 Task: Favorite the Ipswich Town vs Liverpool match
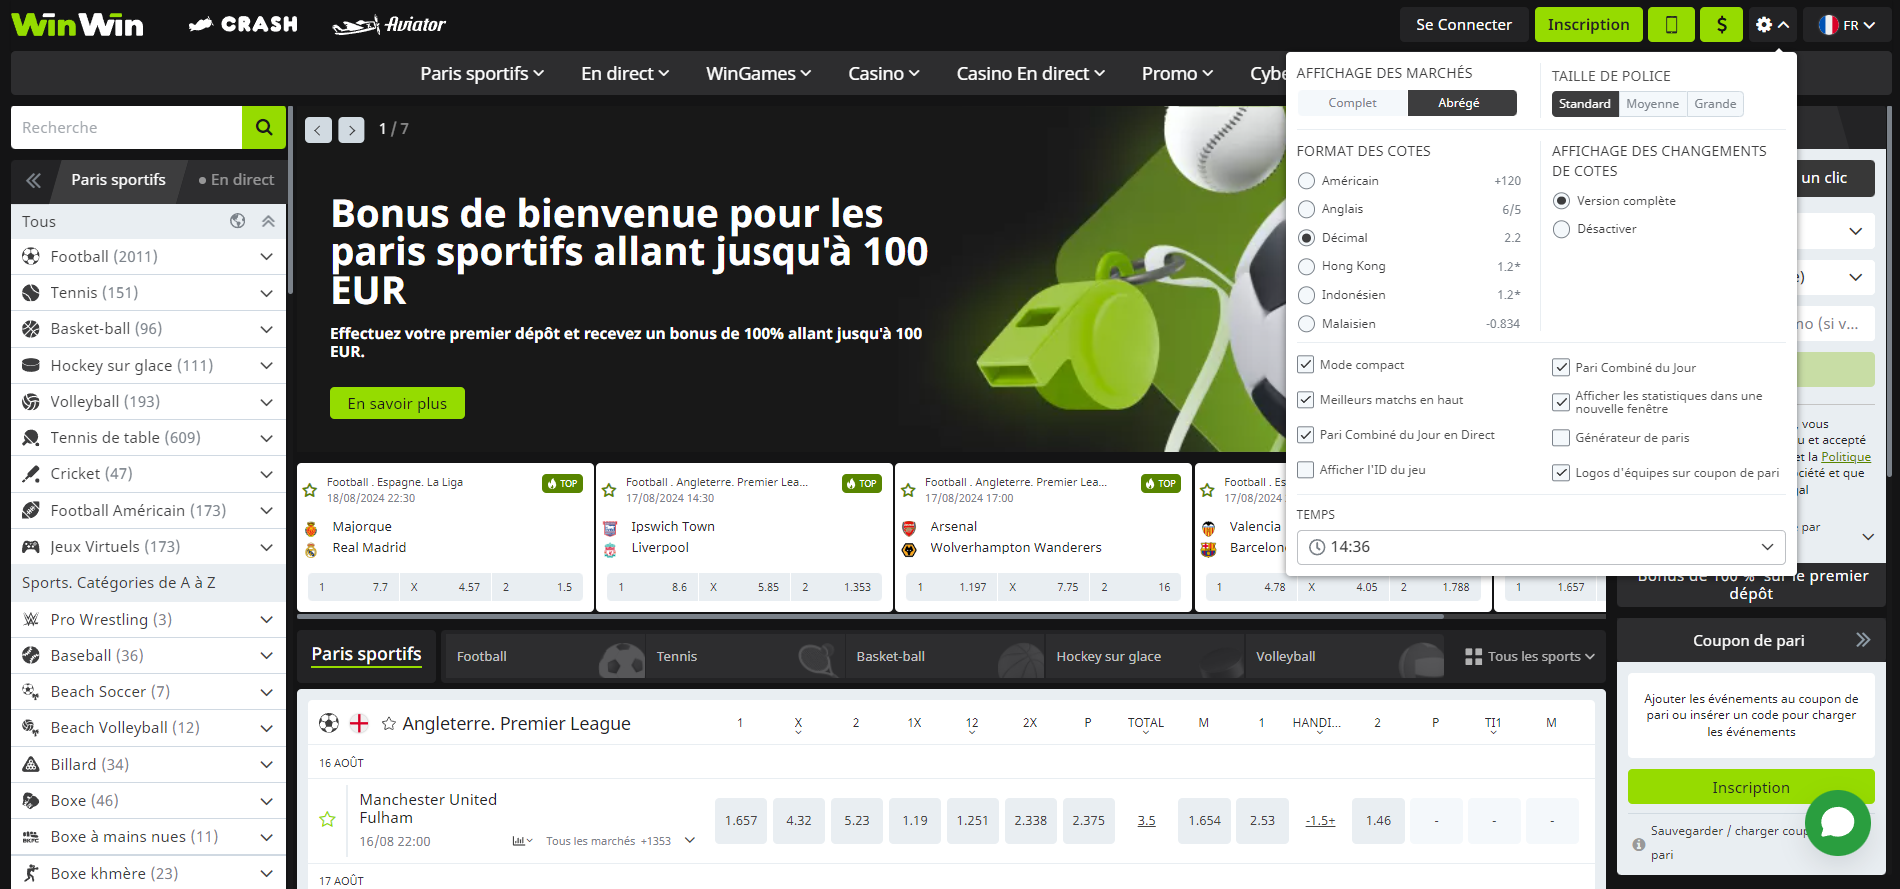point(609,490)
